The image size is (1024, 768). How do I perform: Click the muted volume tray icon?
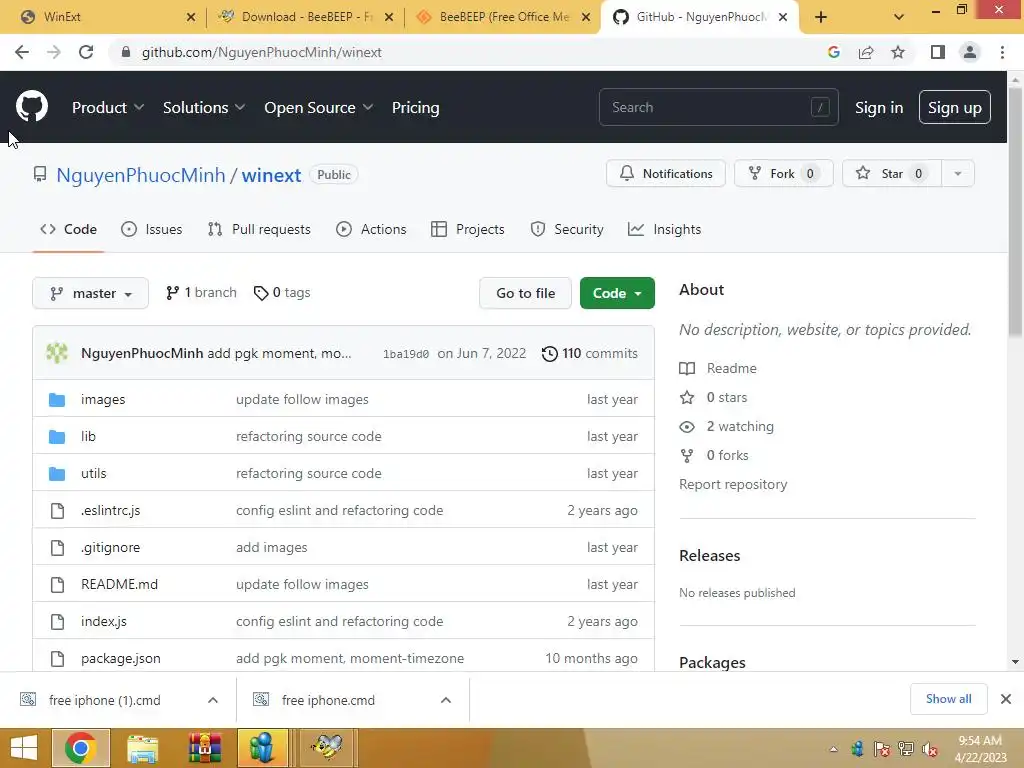pyautogui.click(x=930, y=749)
